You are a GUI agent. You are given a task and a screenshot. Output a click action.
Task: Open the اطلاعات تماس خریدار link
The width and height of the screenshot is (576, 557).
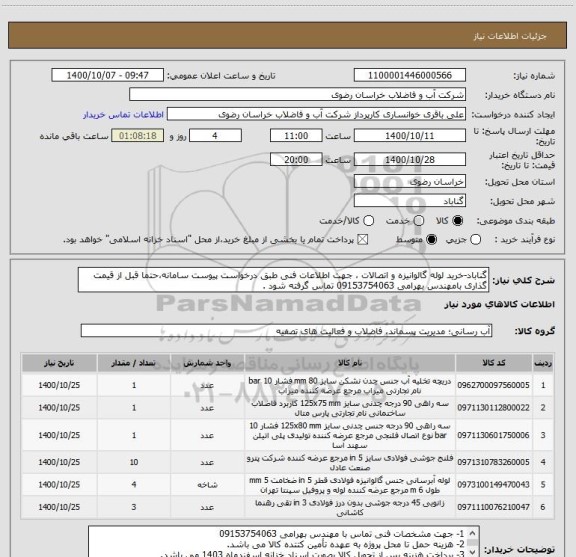[123, 115]
